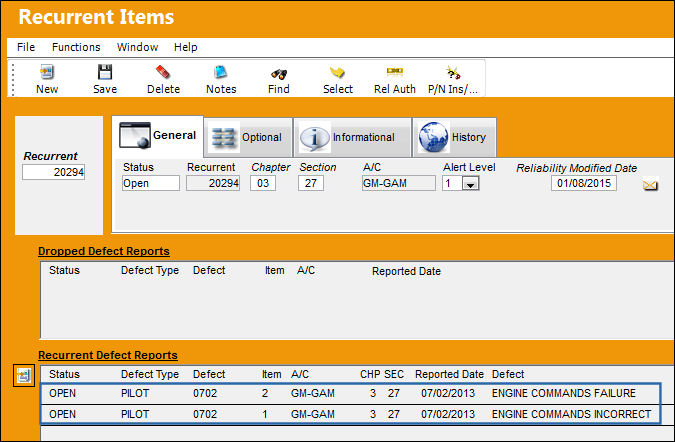Open the Rel Auth tool

[x=395, y=71]
